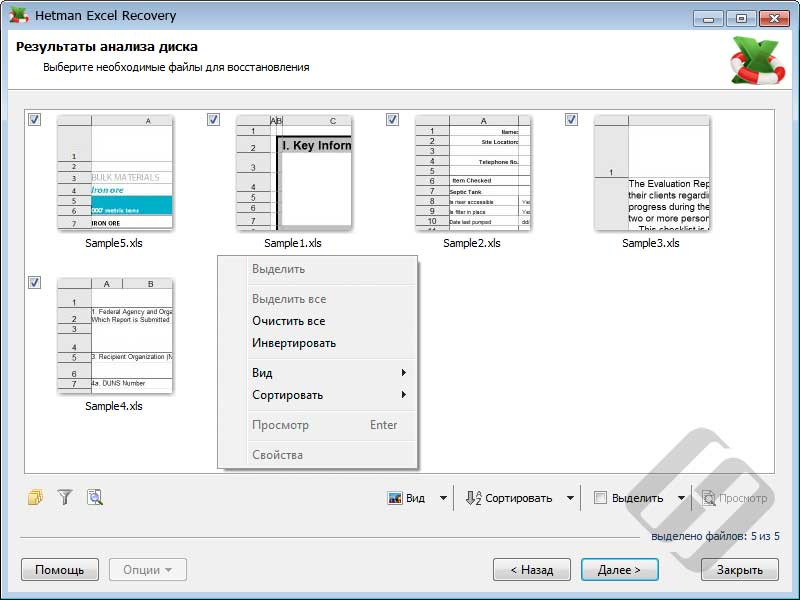Image resolution: width=800 pixels, height=600 pixels.
Task: Uncheck the Sample1.xls checkbox
Action: (x=213, y=119)
